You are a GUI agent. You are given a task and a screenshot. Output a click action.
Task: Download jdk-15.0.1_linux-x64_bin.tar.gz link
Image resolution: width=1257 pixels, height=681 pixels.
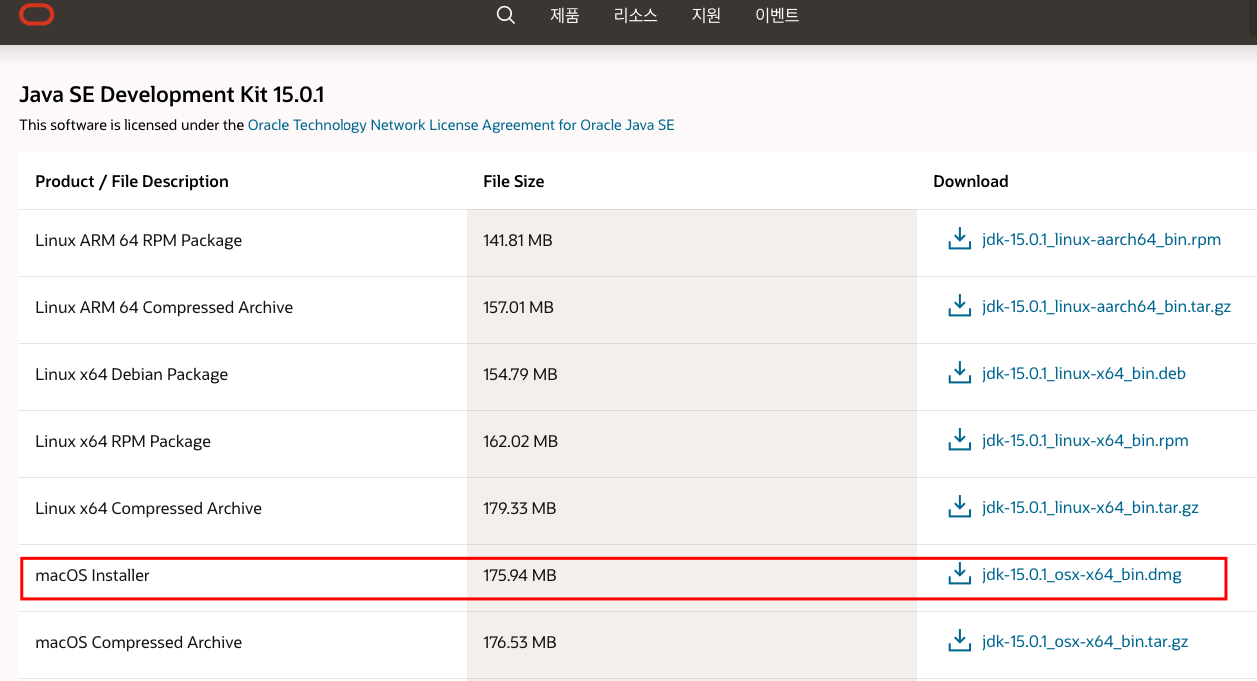click(1090, 508)
